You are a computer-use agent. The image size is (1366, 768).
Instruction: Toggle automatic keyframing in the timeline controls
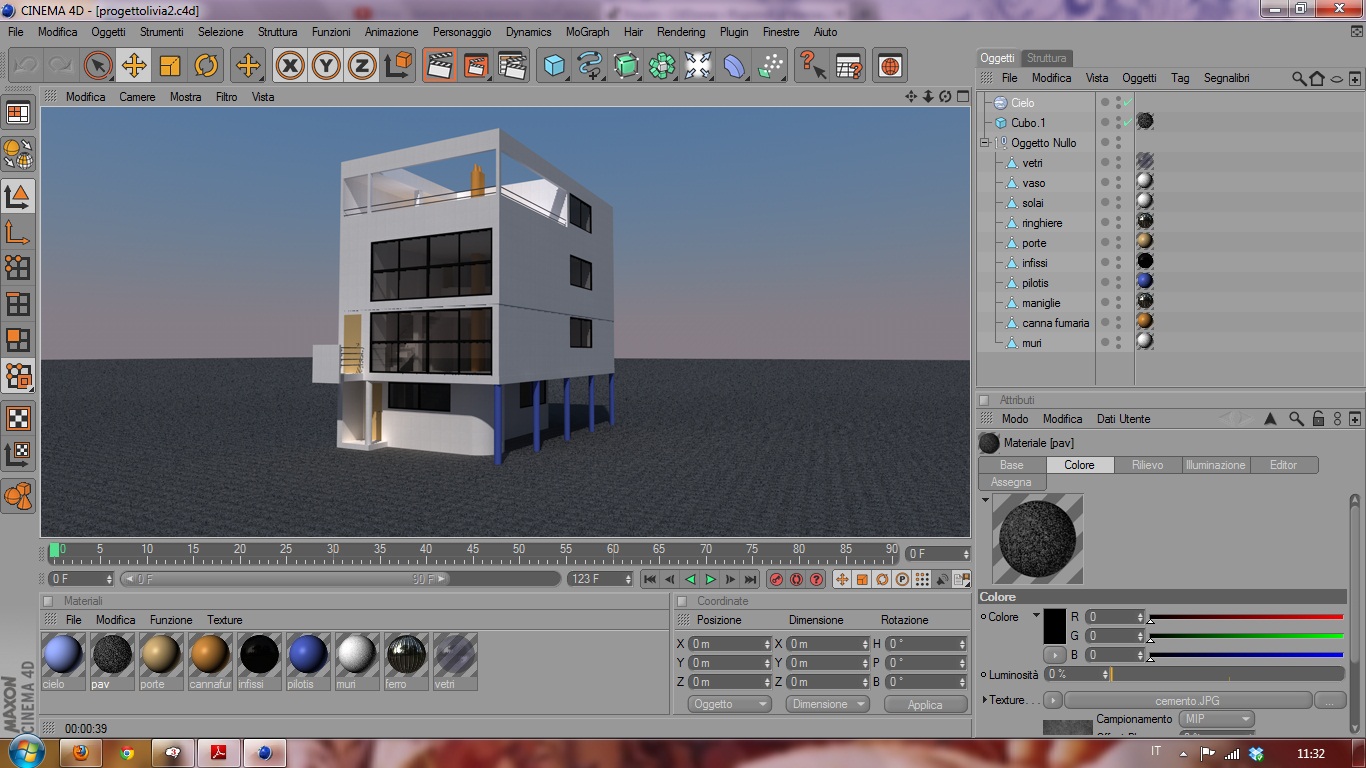click(796, 579)
